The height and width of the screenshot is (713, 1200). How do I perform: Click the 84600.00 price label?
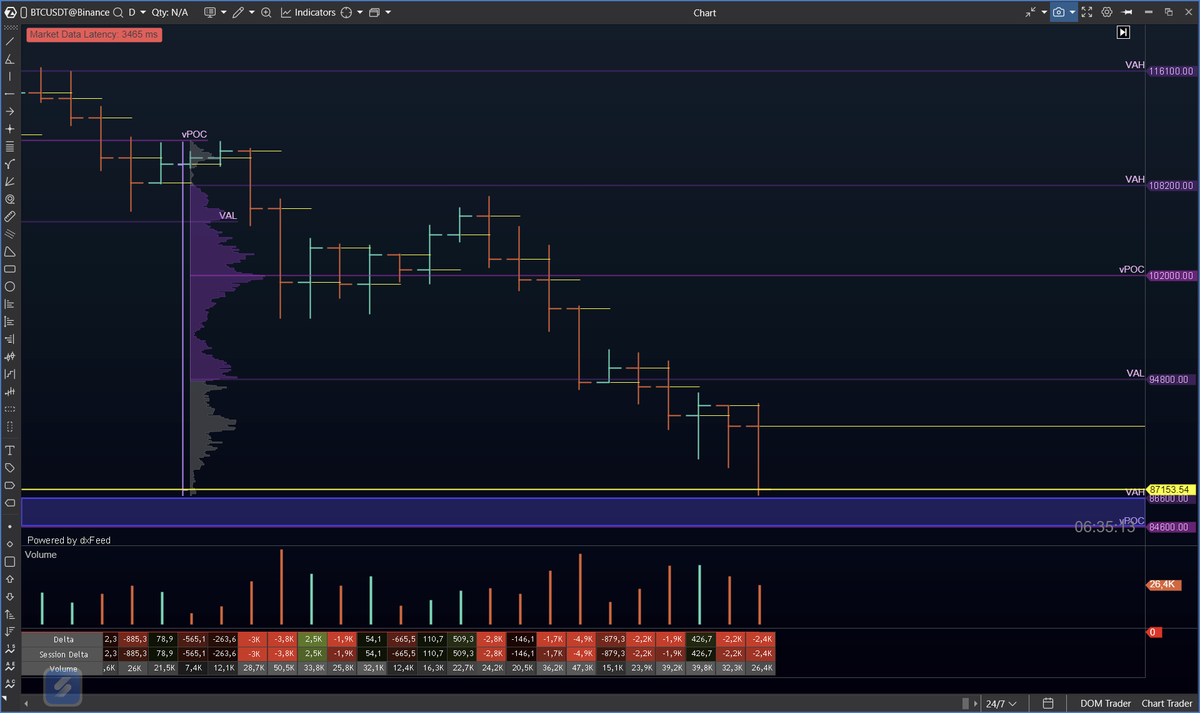point(1171,527)
